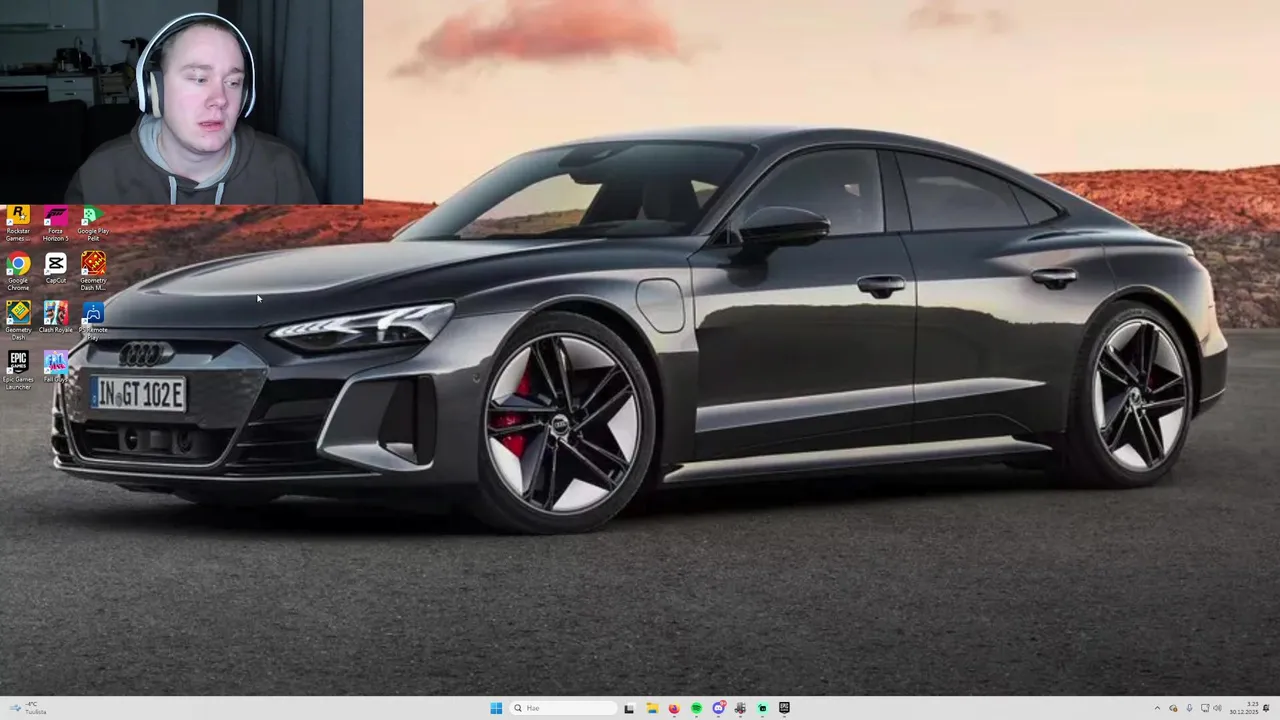Open the volume control speaker icon
Image resolution: width=1280 pixels, height=720 pixels.
[x=1217, y=708]
